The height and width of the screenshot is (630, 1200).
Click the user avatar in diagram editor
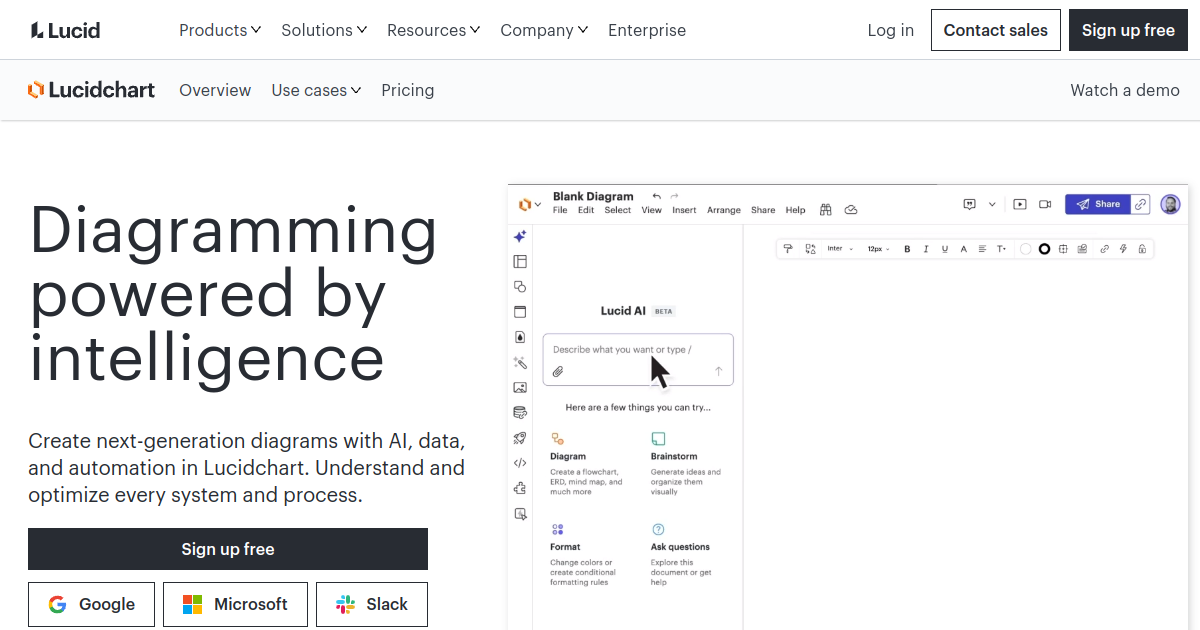[1170, 204]
